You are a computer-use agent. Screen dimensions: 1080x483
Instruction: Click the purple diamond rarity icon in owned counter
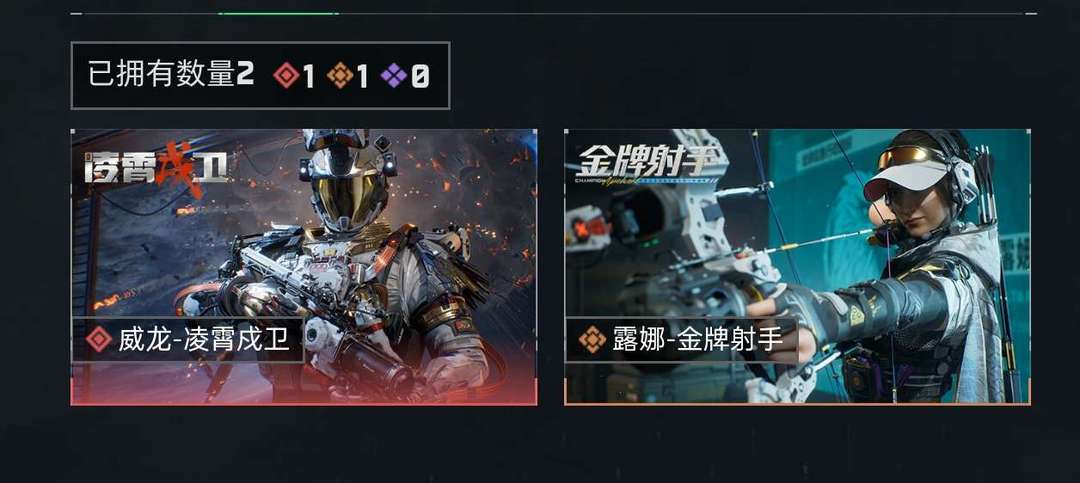[394, 75]
